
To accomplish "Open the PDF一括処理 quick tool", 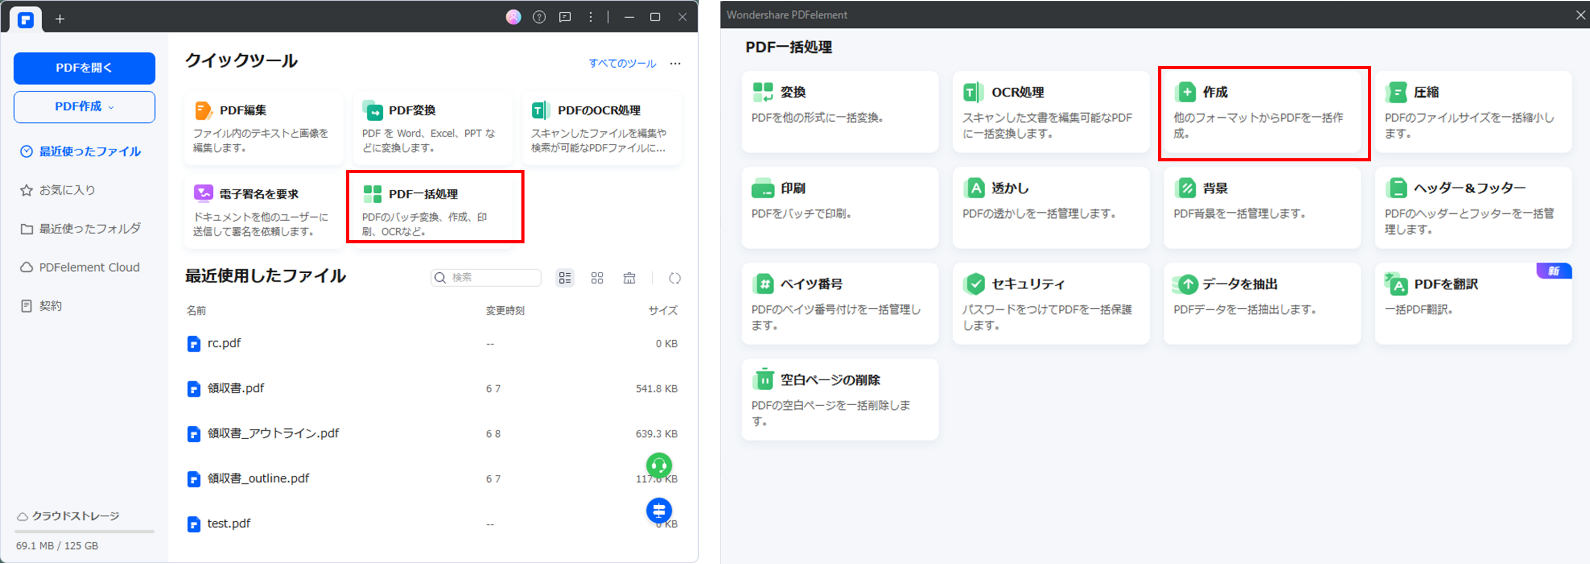I will 435,207.
